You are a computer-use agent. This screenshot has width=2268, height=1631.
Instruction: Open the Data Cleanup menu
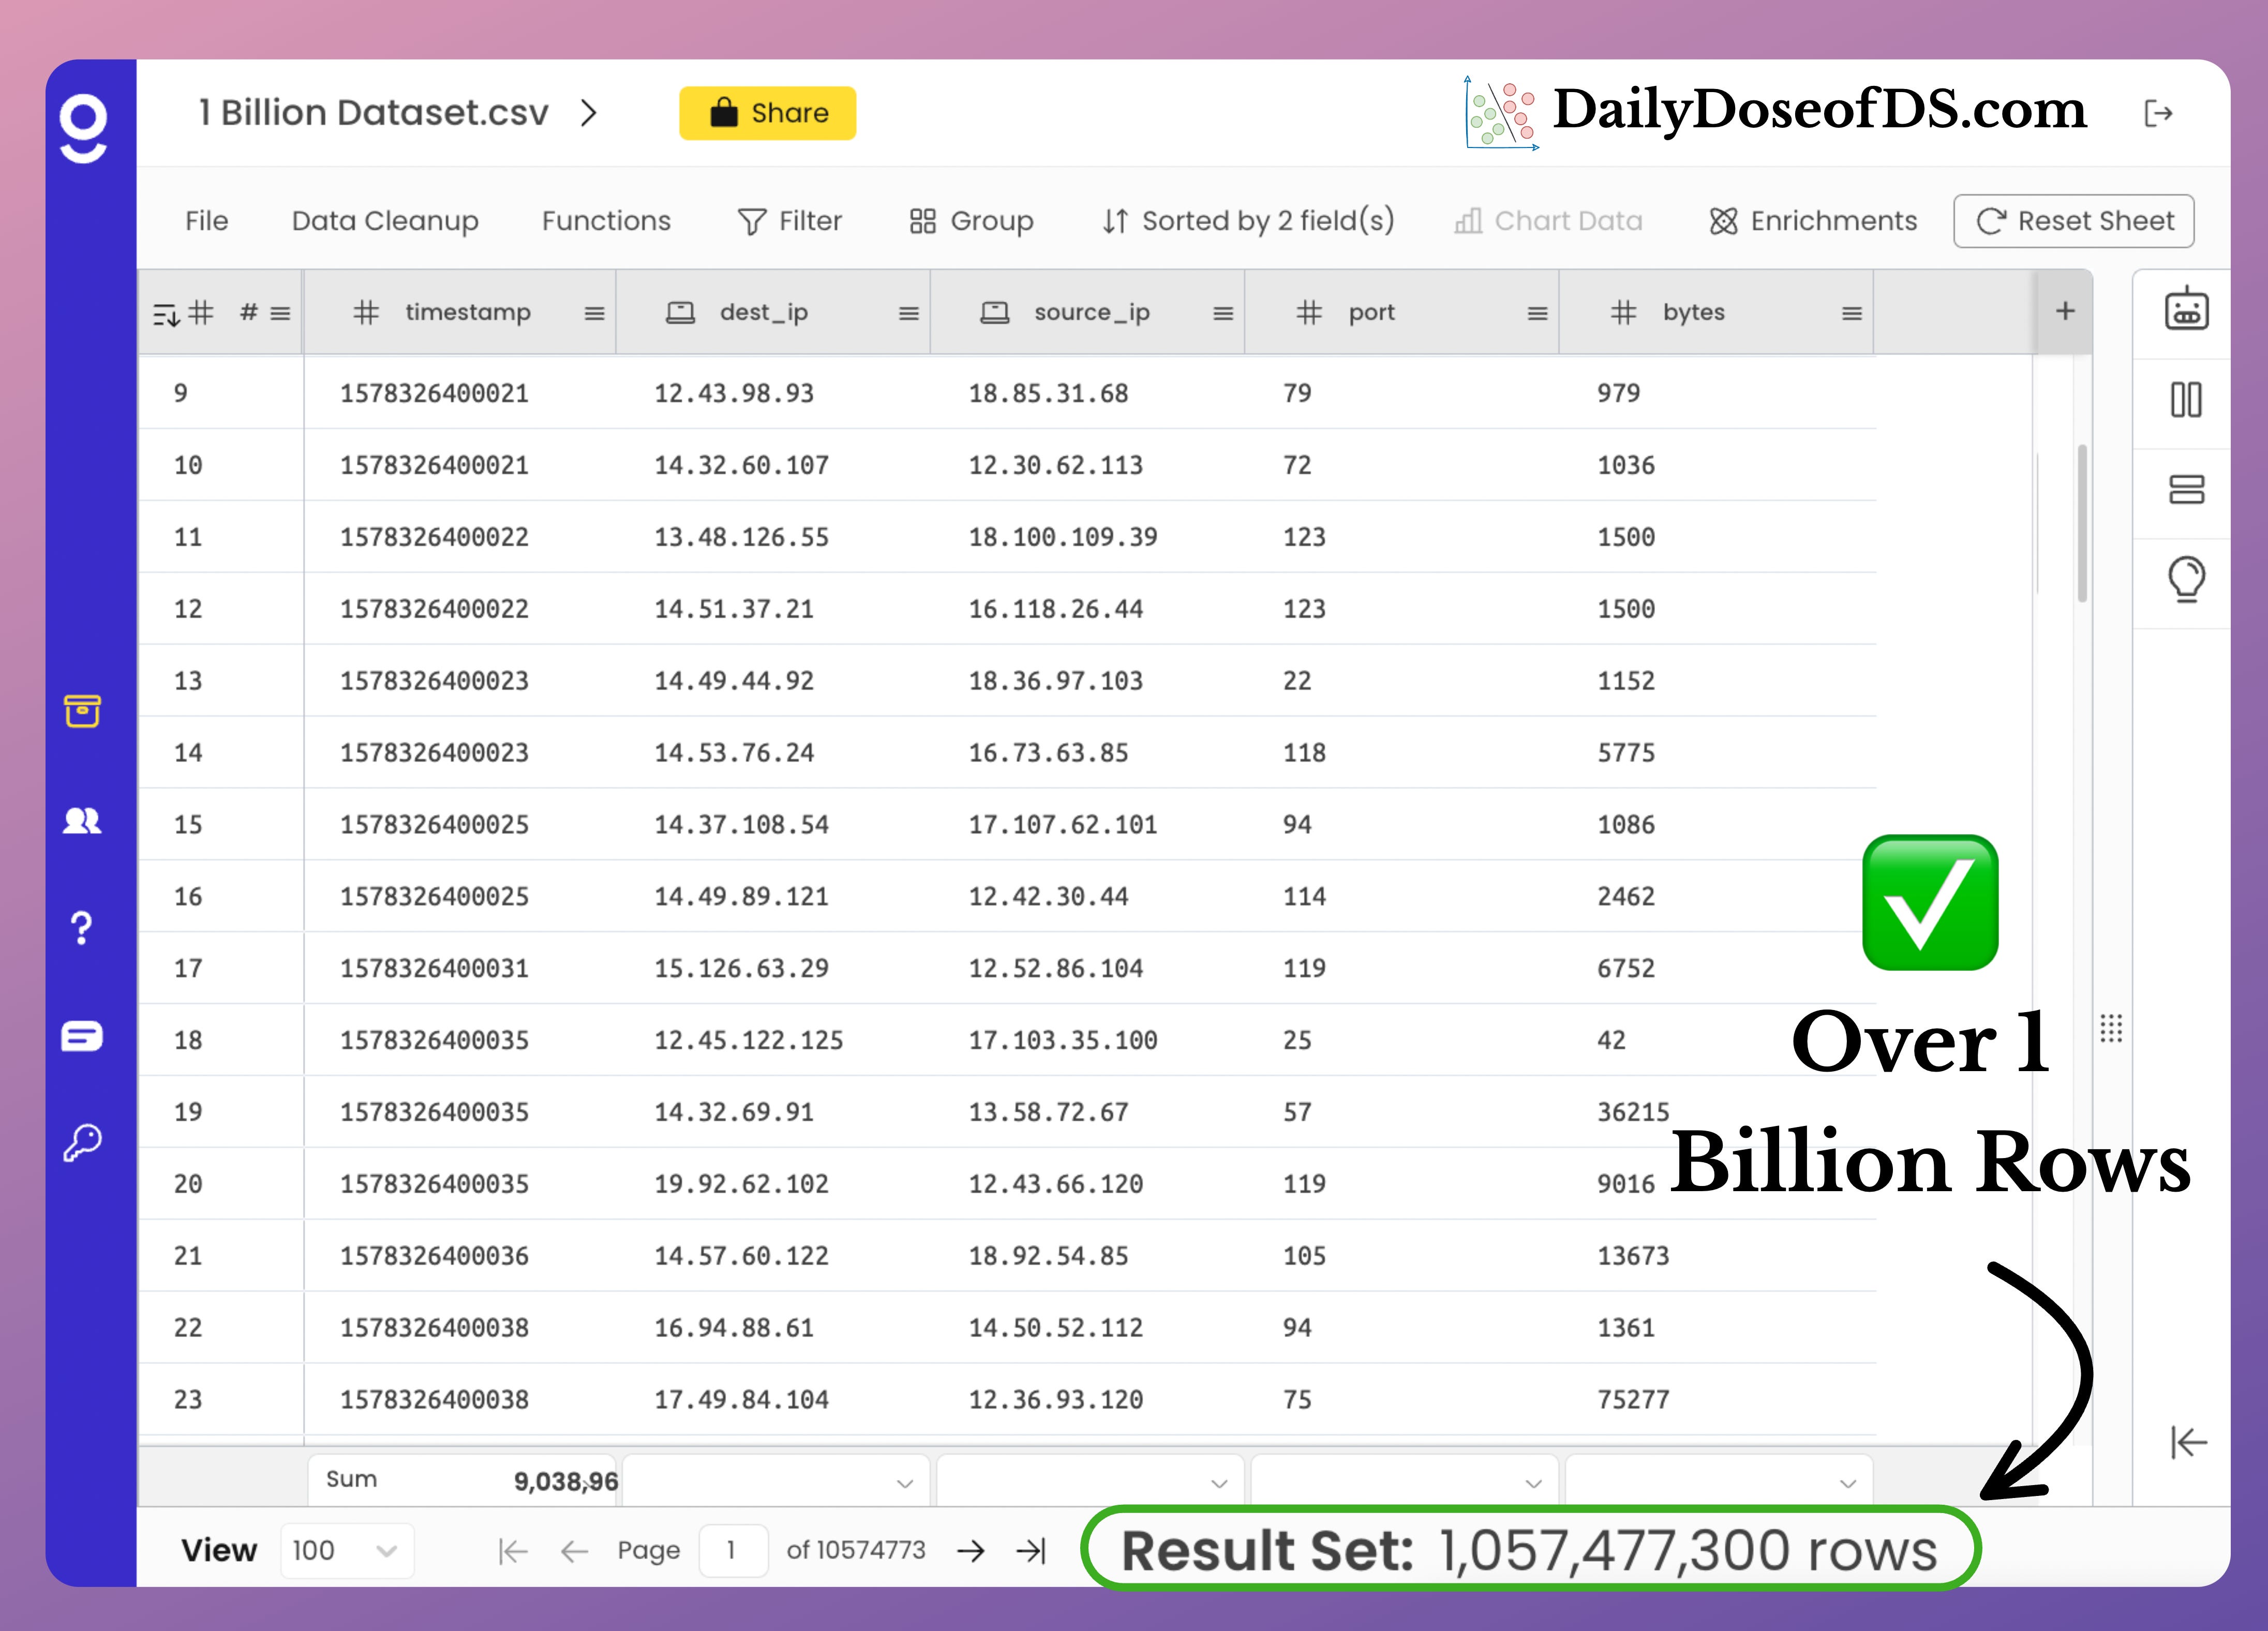coord(384,221)
